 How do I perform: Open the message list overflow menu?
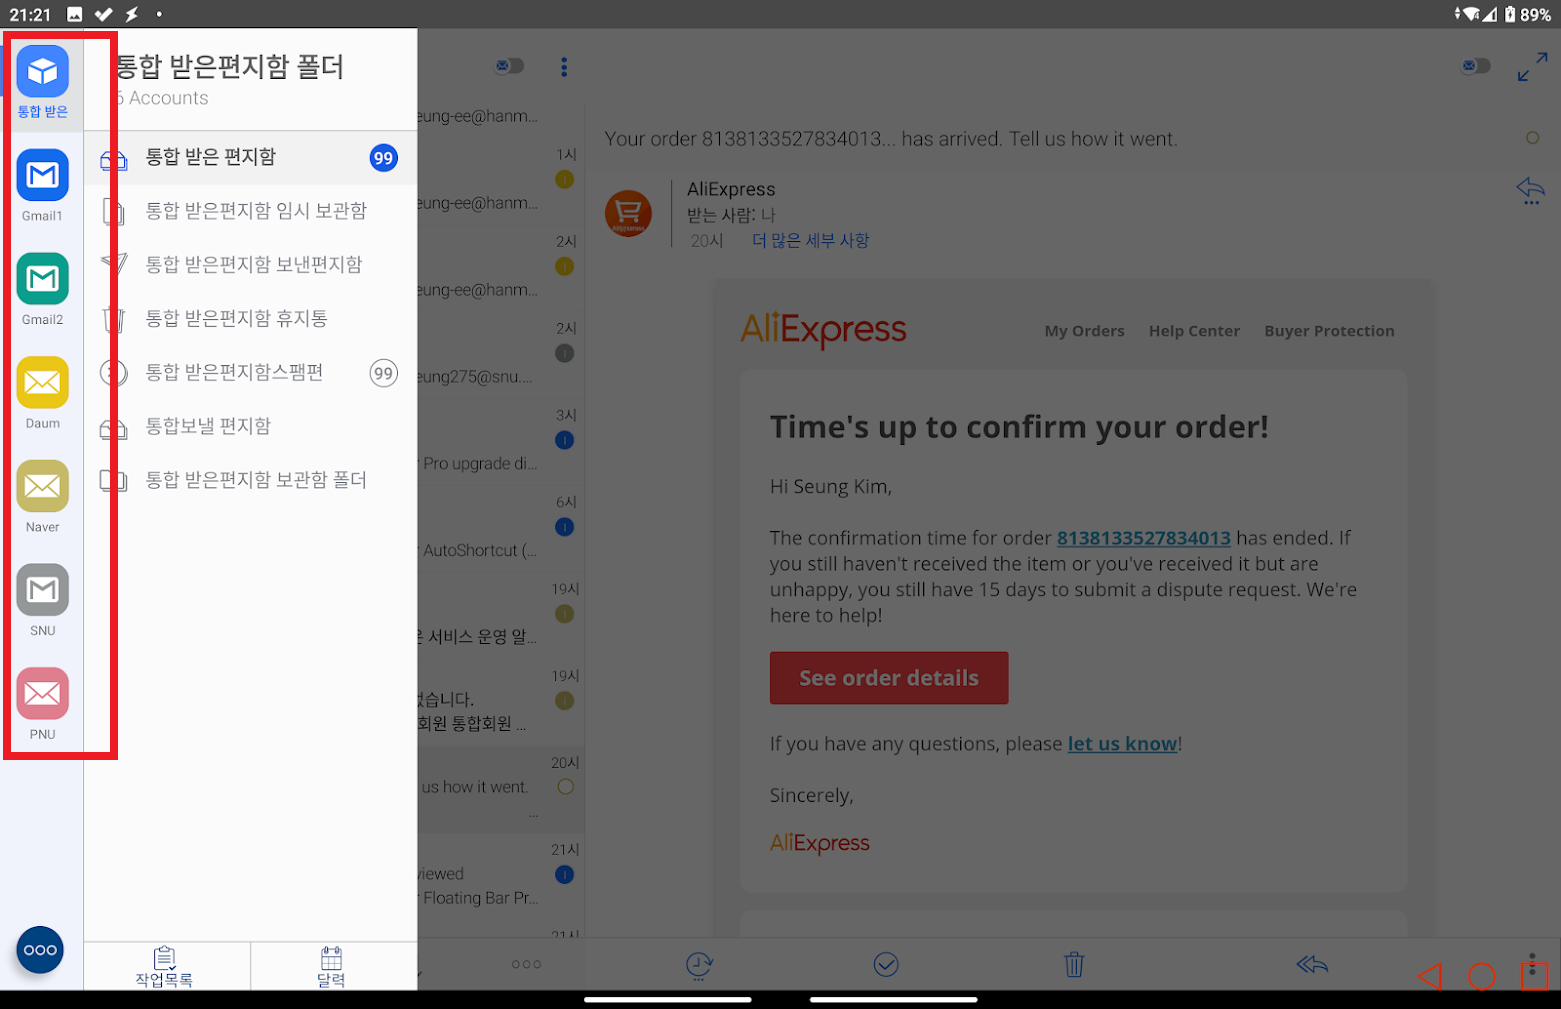[564, 67]
